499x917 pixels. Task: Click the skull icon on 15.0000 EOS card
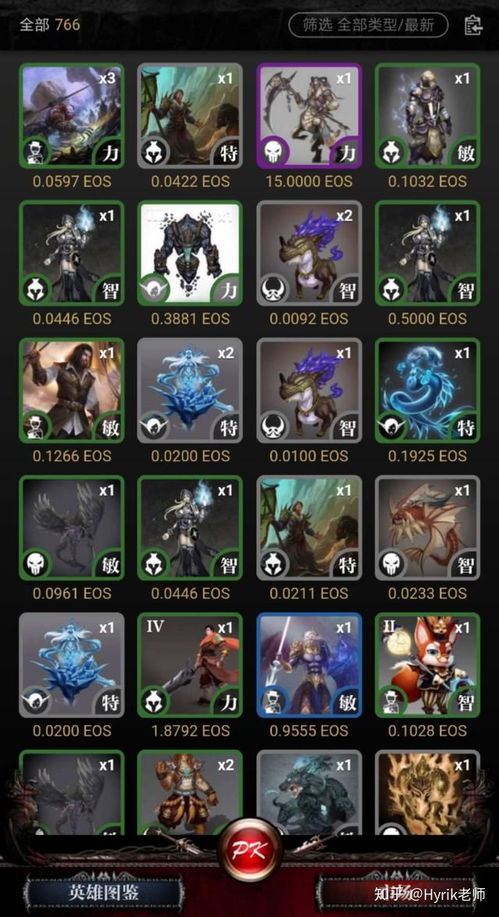pos(273,151)
